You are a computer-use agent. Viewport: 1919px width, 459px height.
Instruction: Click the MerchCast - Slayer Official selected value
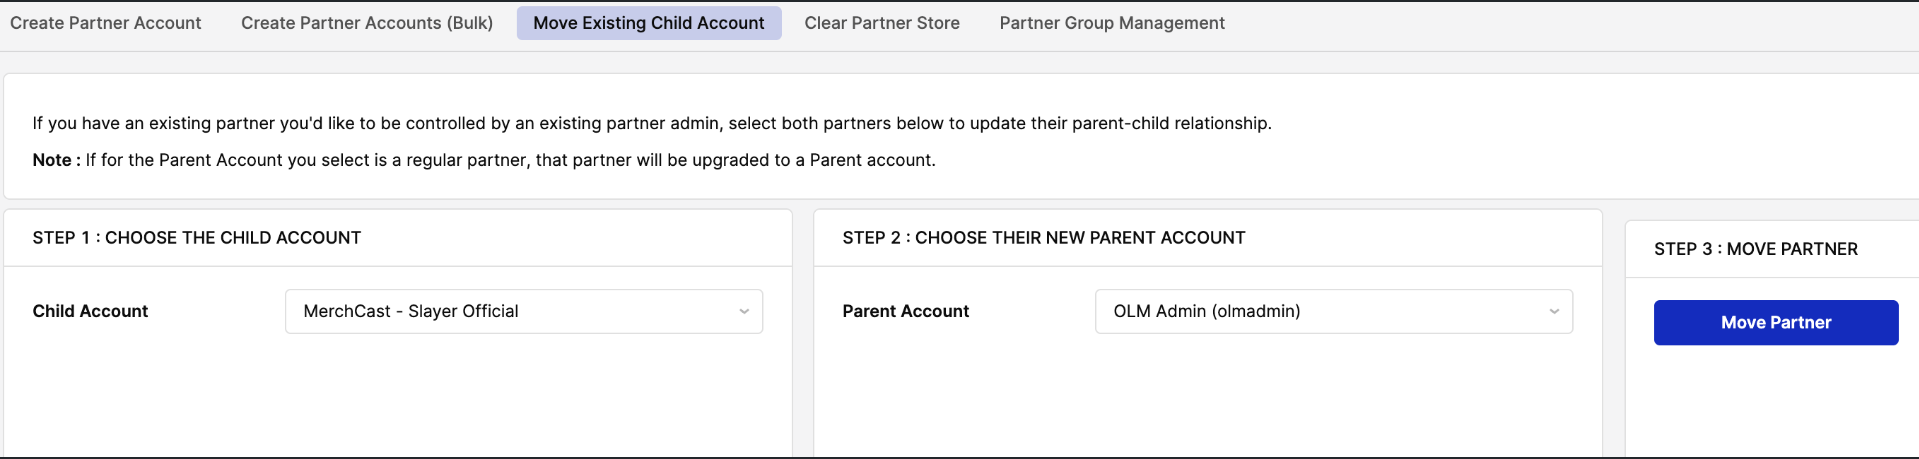(x=411, y=311)
